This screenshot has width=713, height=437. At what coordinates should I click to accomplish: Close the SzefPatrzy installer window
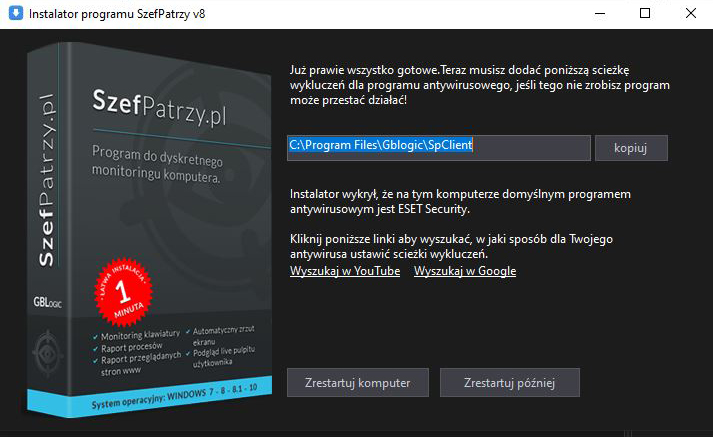point(691,14)
